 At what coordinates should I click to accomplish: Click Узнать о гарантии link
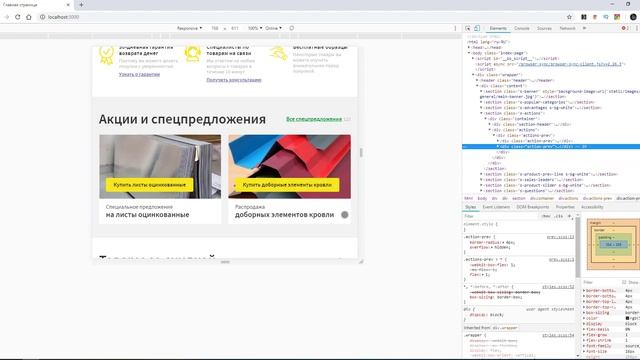[139, 74]
